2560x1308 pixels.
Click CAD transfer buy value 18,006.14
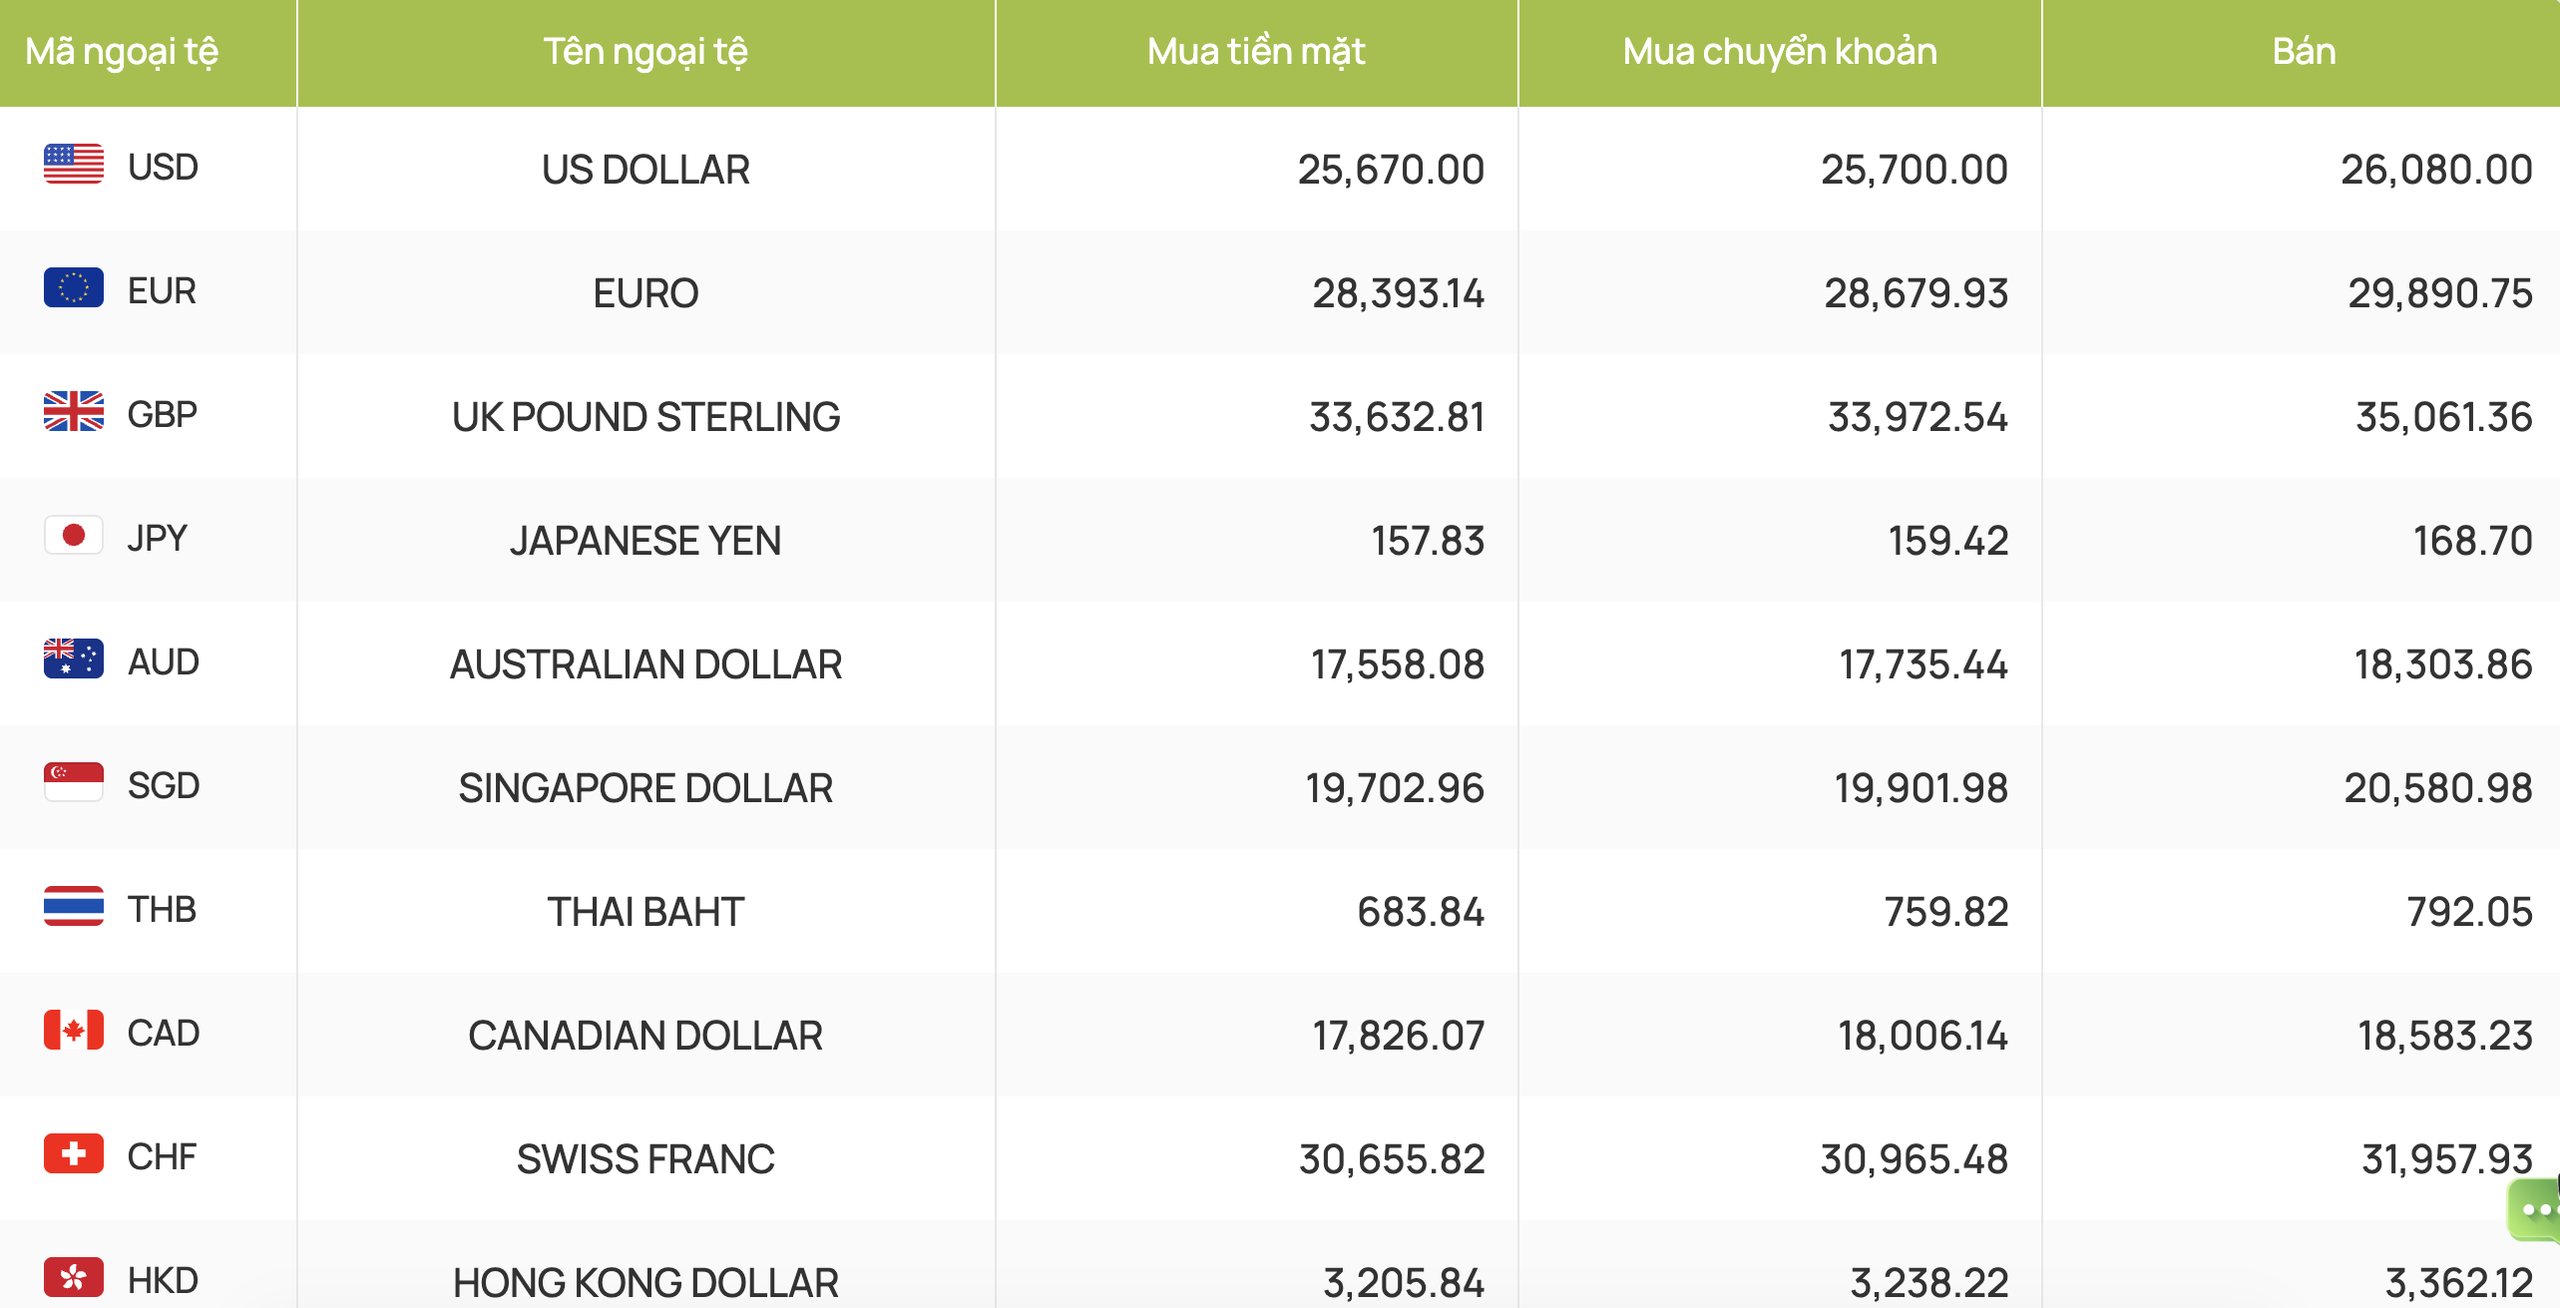(x=1923, y=1036)
